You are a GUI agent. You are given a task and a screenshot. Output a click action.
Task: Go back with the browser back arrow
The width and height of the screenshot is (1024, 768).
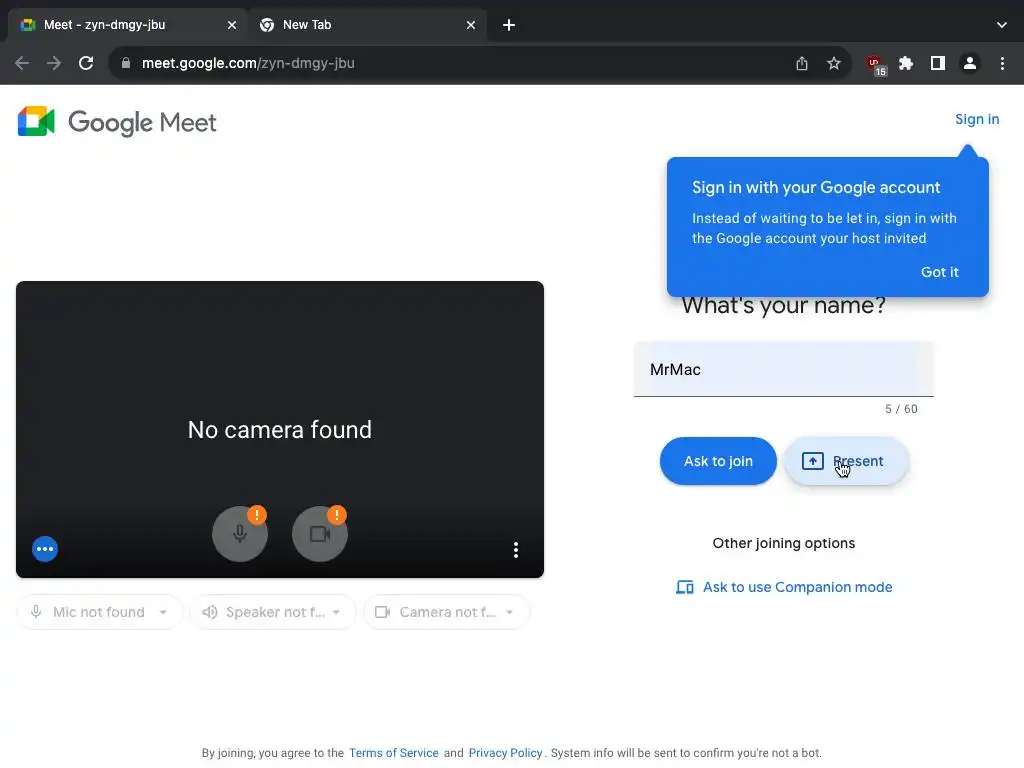point(22,63)
